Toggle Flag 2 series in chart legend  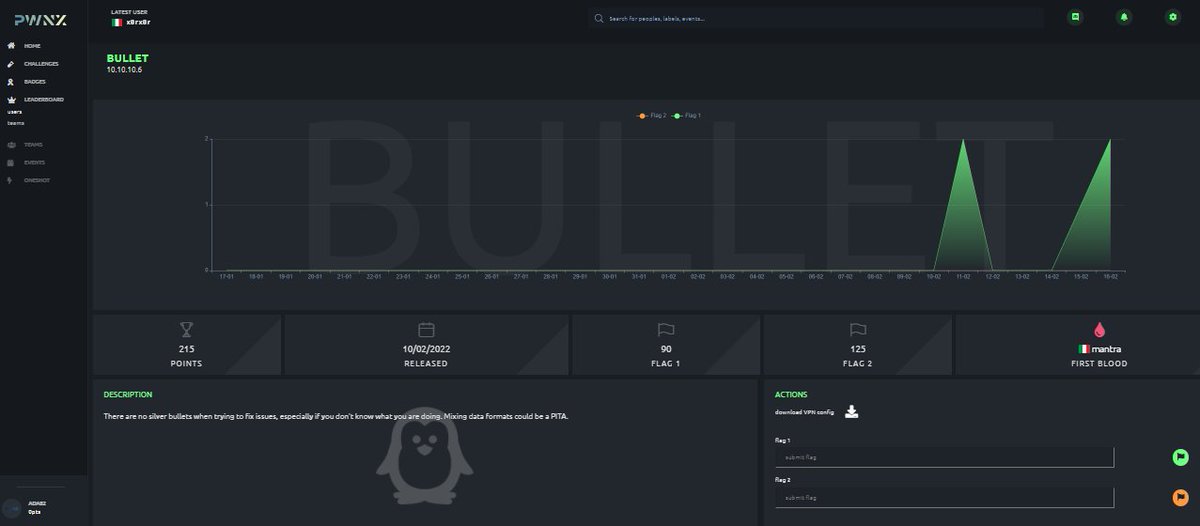(x=652, y=116)
